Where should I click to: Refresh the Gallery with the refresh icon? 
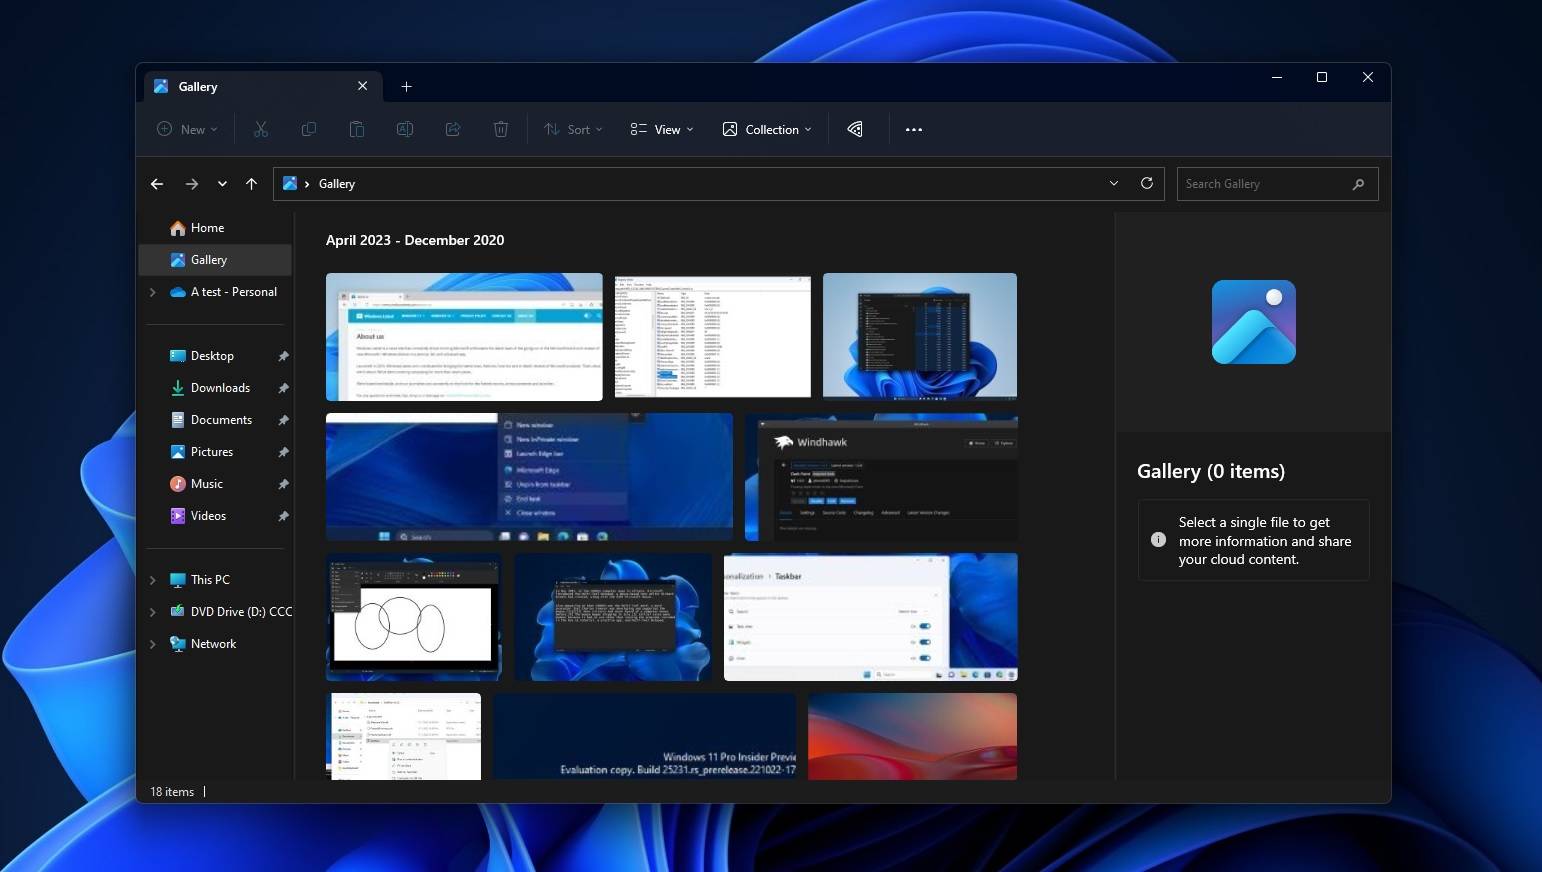click(x=1146, y=183)
